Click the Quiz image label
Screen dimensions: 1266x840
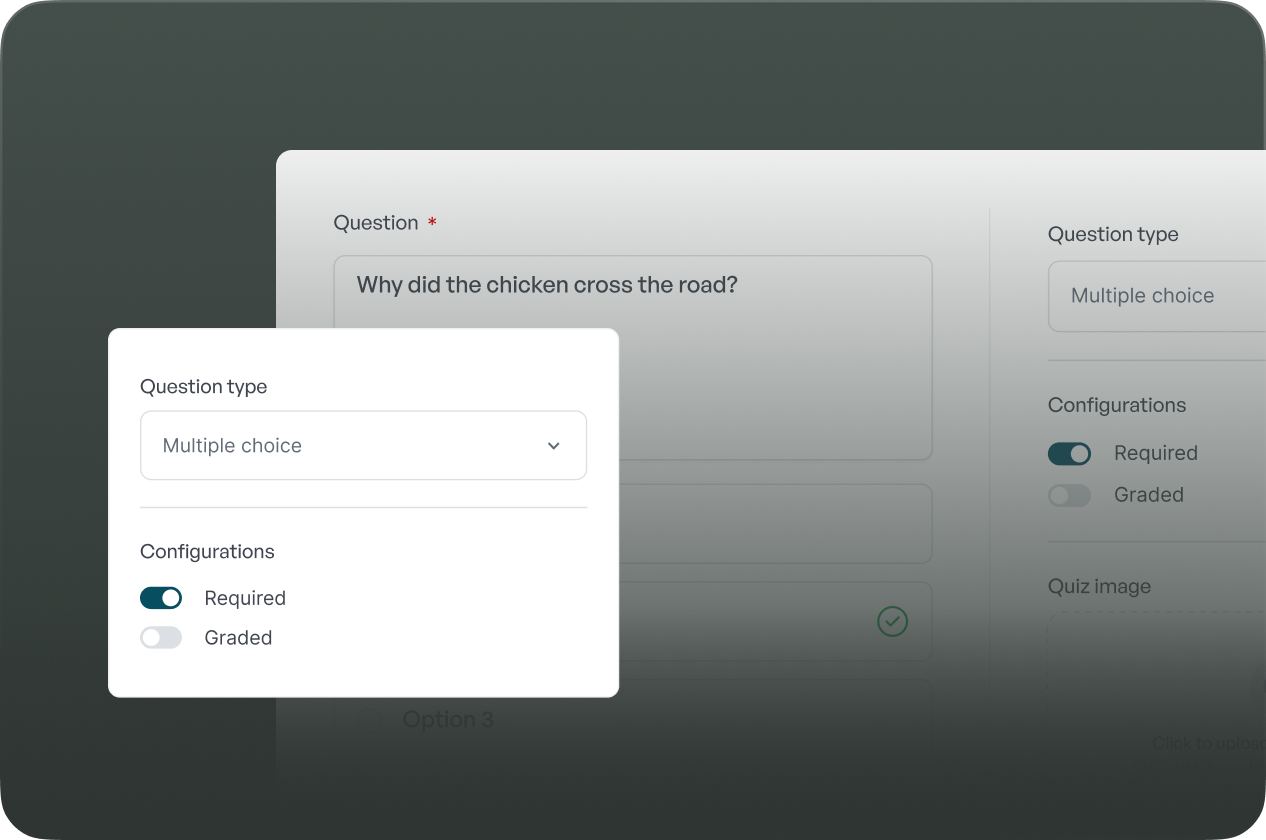[x=1099, y=587]
